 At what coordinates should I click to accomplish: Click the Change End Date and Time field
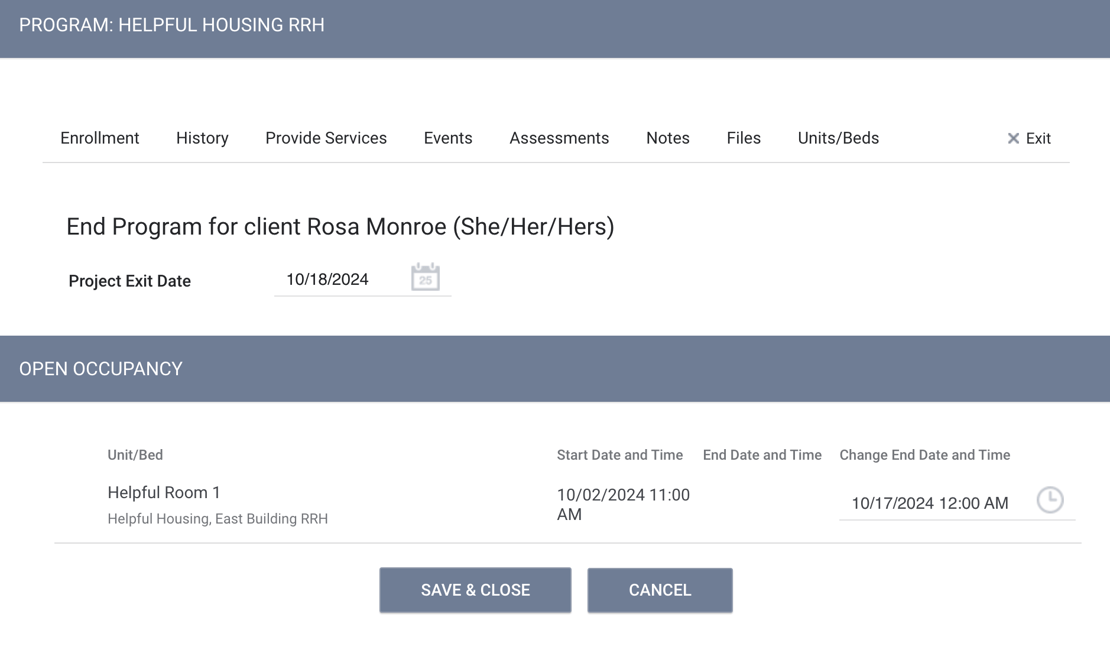point(929,503)
